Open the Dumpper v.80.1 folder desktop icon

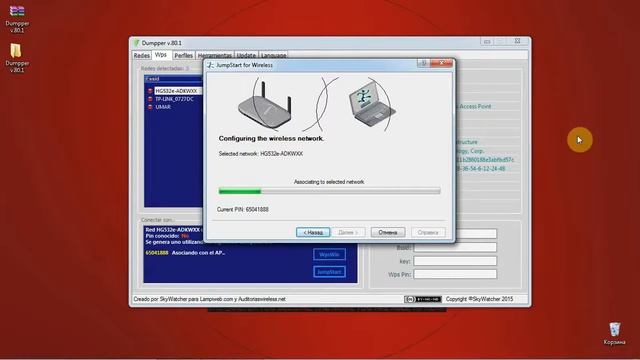tap(17, 58)
